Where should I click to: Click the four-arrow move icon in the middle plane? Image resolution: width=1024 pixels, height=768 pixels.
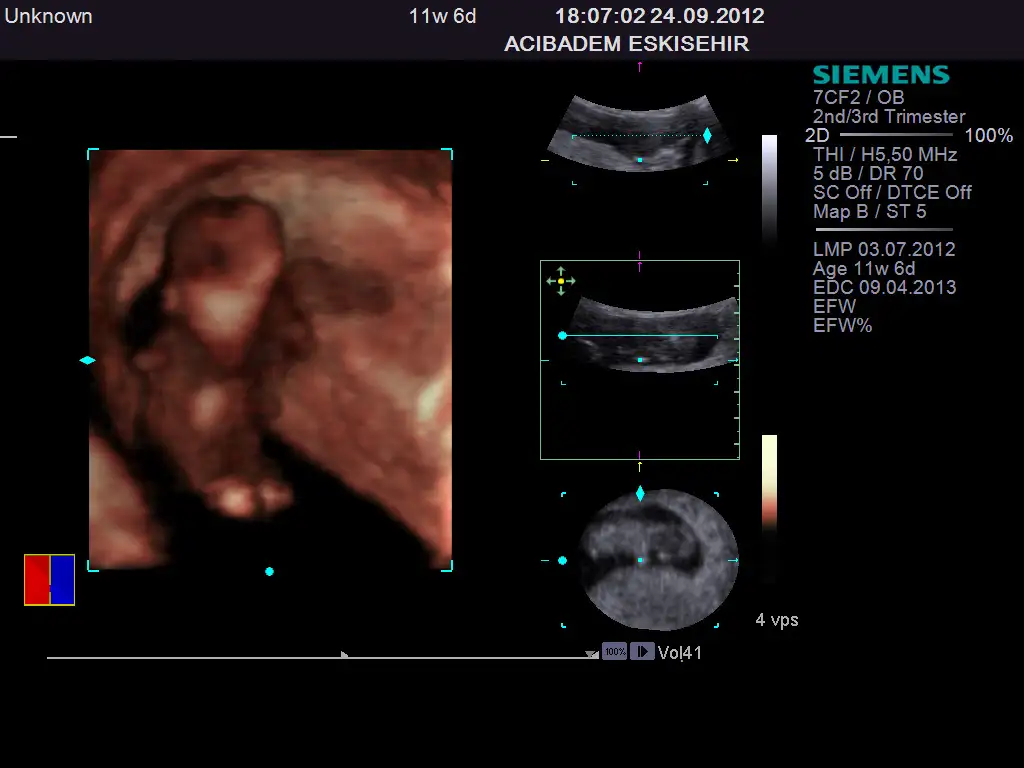click(561, 281)
